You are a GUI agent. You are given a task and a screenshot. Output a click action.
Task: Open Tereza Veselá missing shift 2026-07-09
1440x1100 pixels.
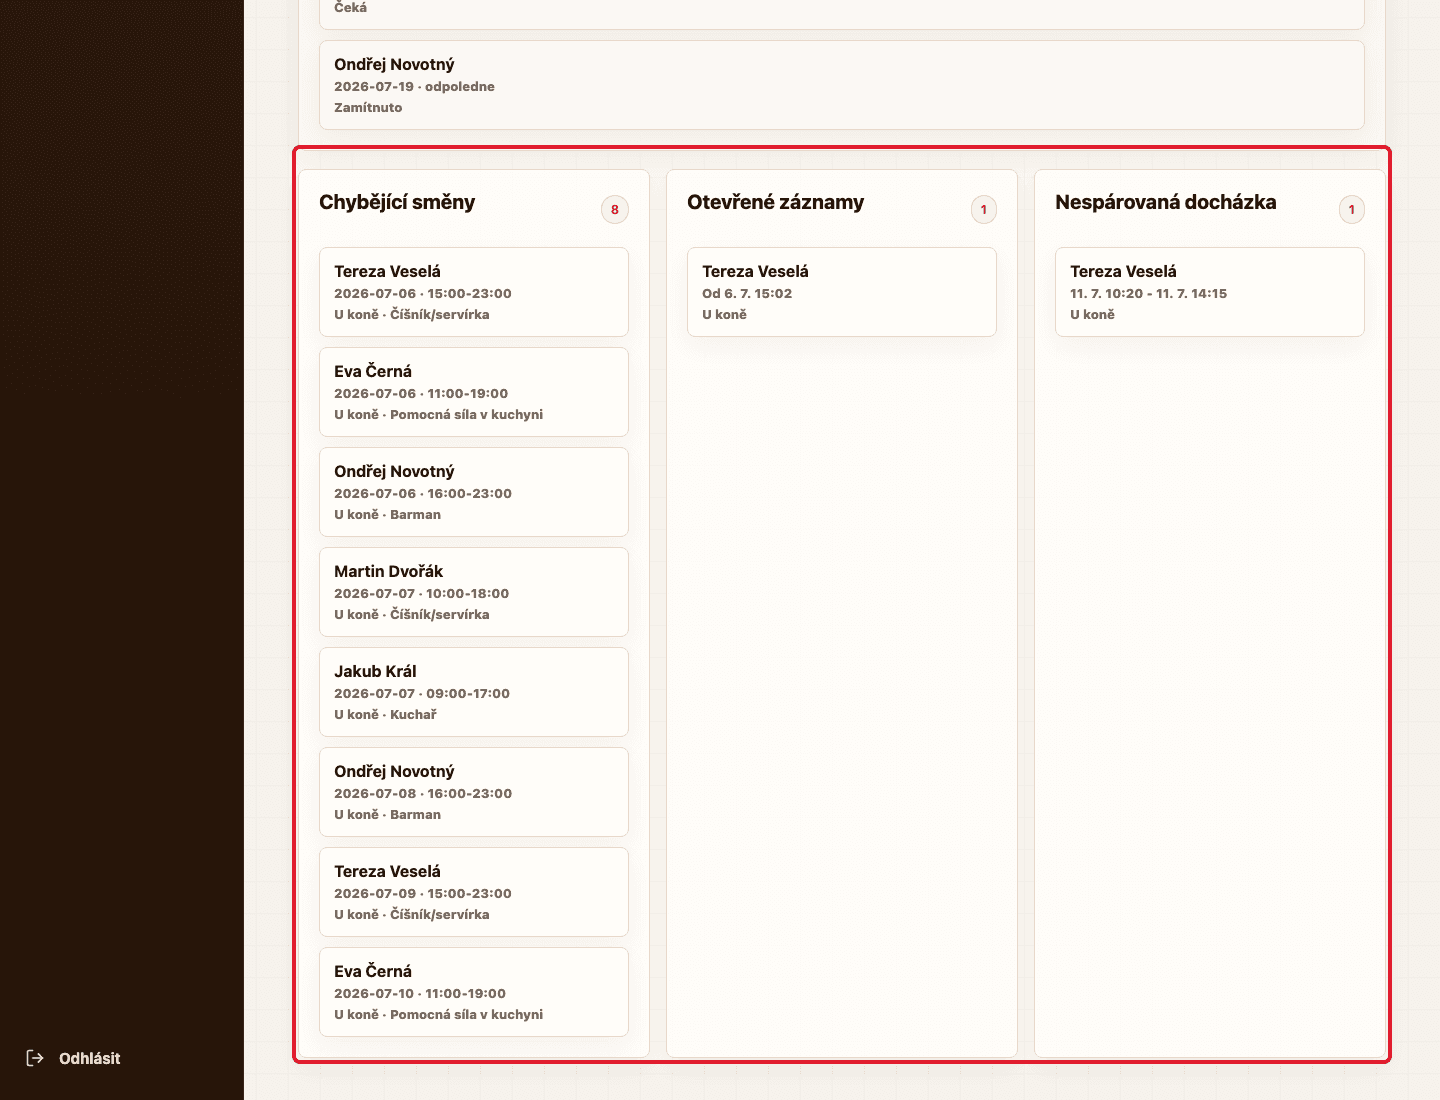474,892
